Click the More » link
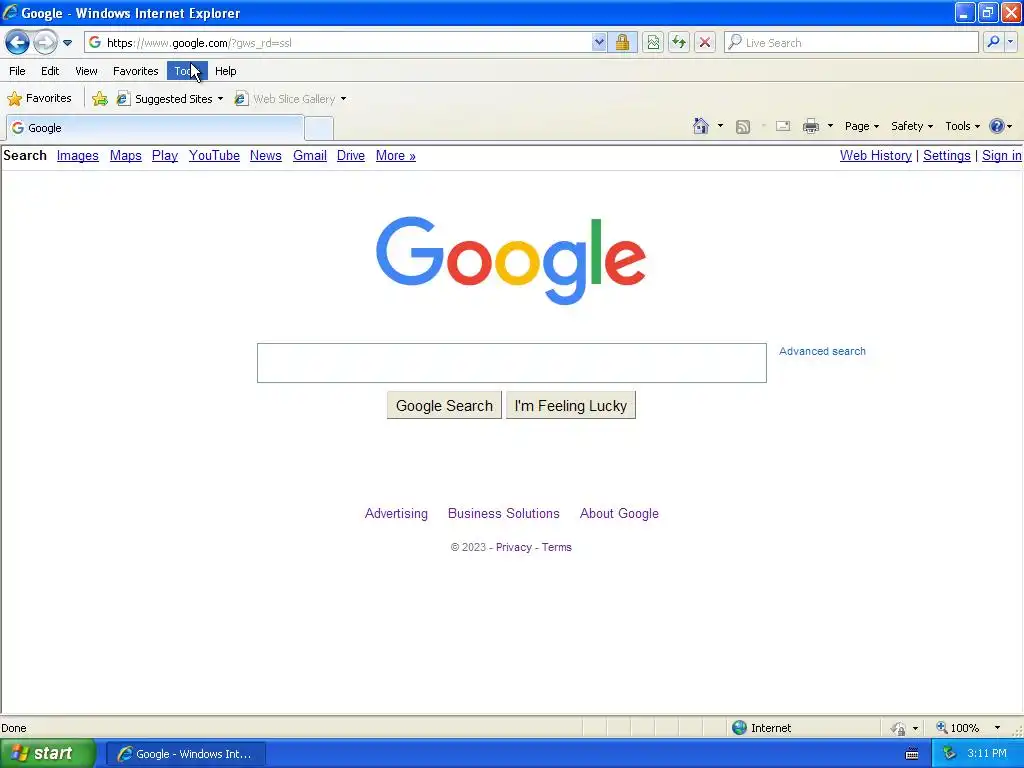The image size is (1024, 768). (x=396, y=155)
